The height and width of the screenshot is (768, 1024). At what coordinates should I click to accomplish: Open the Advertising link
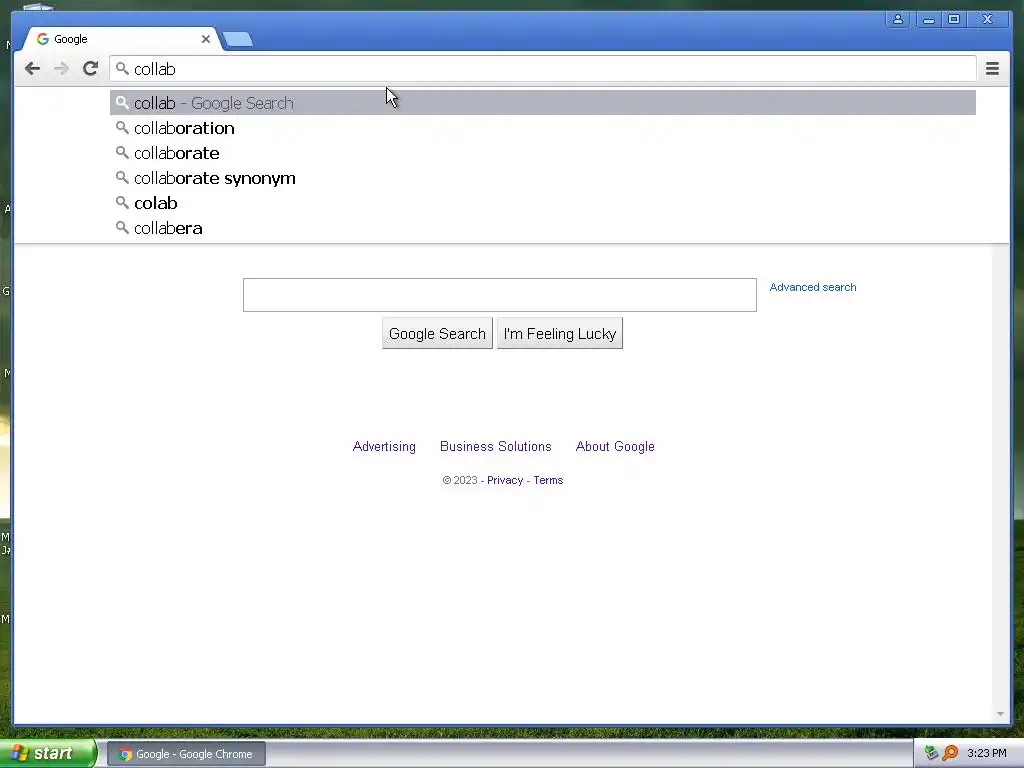click(x=384, y=447)
